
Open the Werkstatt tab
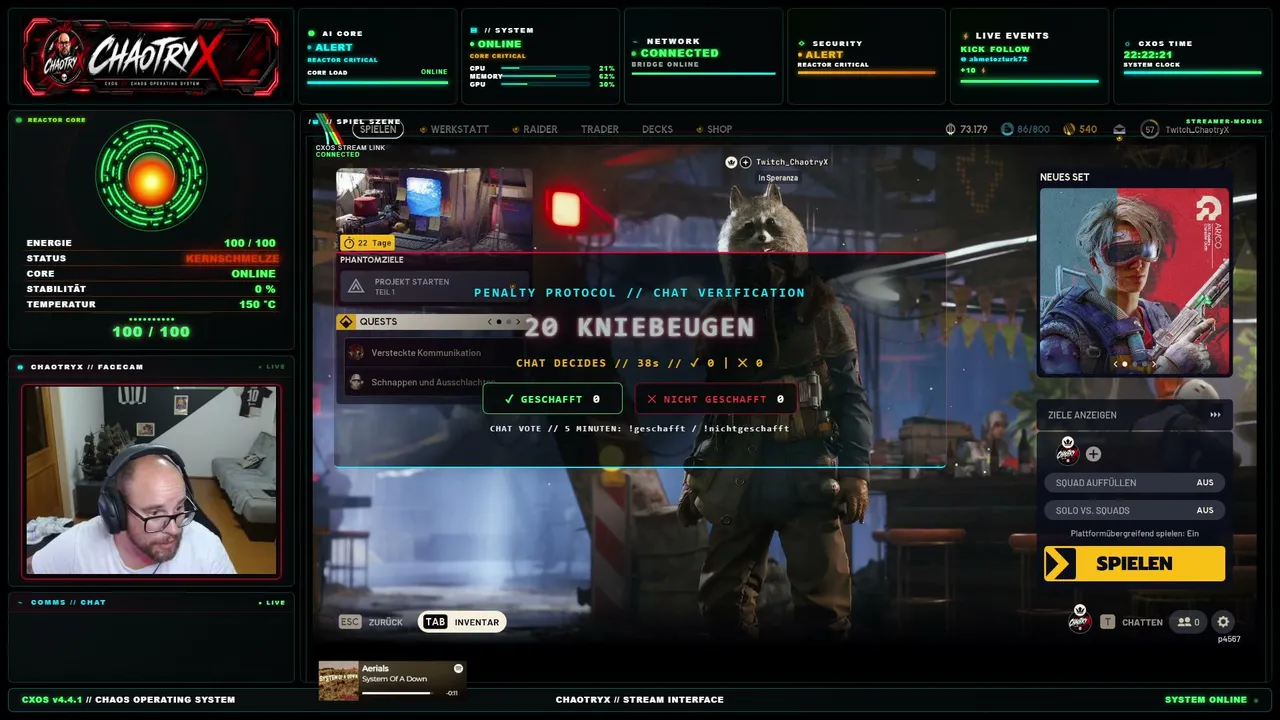click(460, 129)
